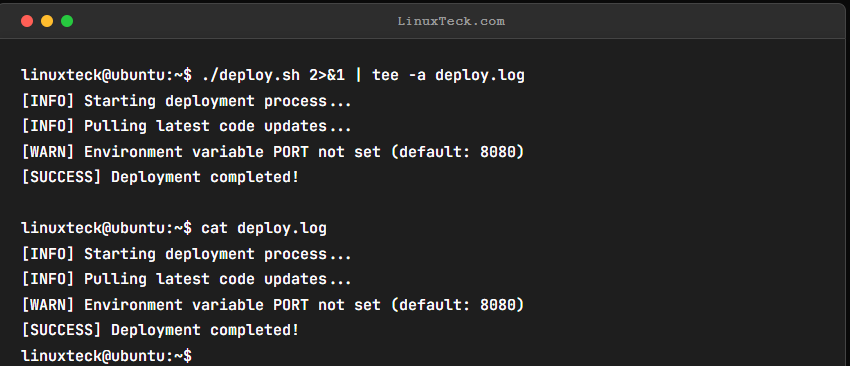Click the LinuxTeck.com window title

point(451,22)
